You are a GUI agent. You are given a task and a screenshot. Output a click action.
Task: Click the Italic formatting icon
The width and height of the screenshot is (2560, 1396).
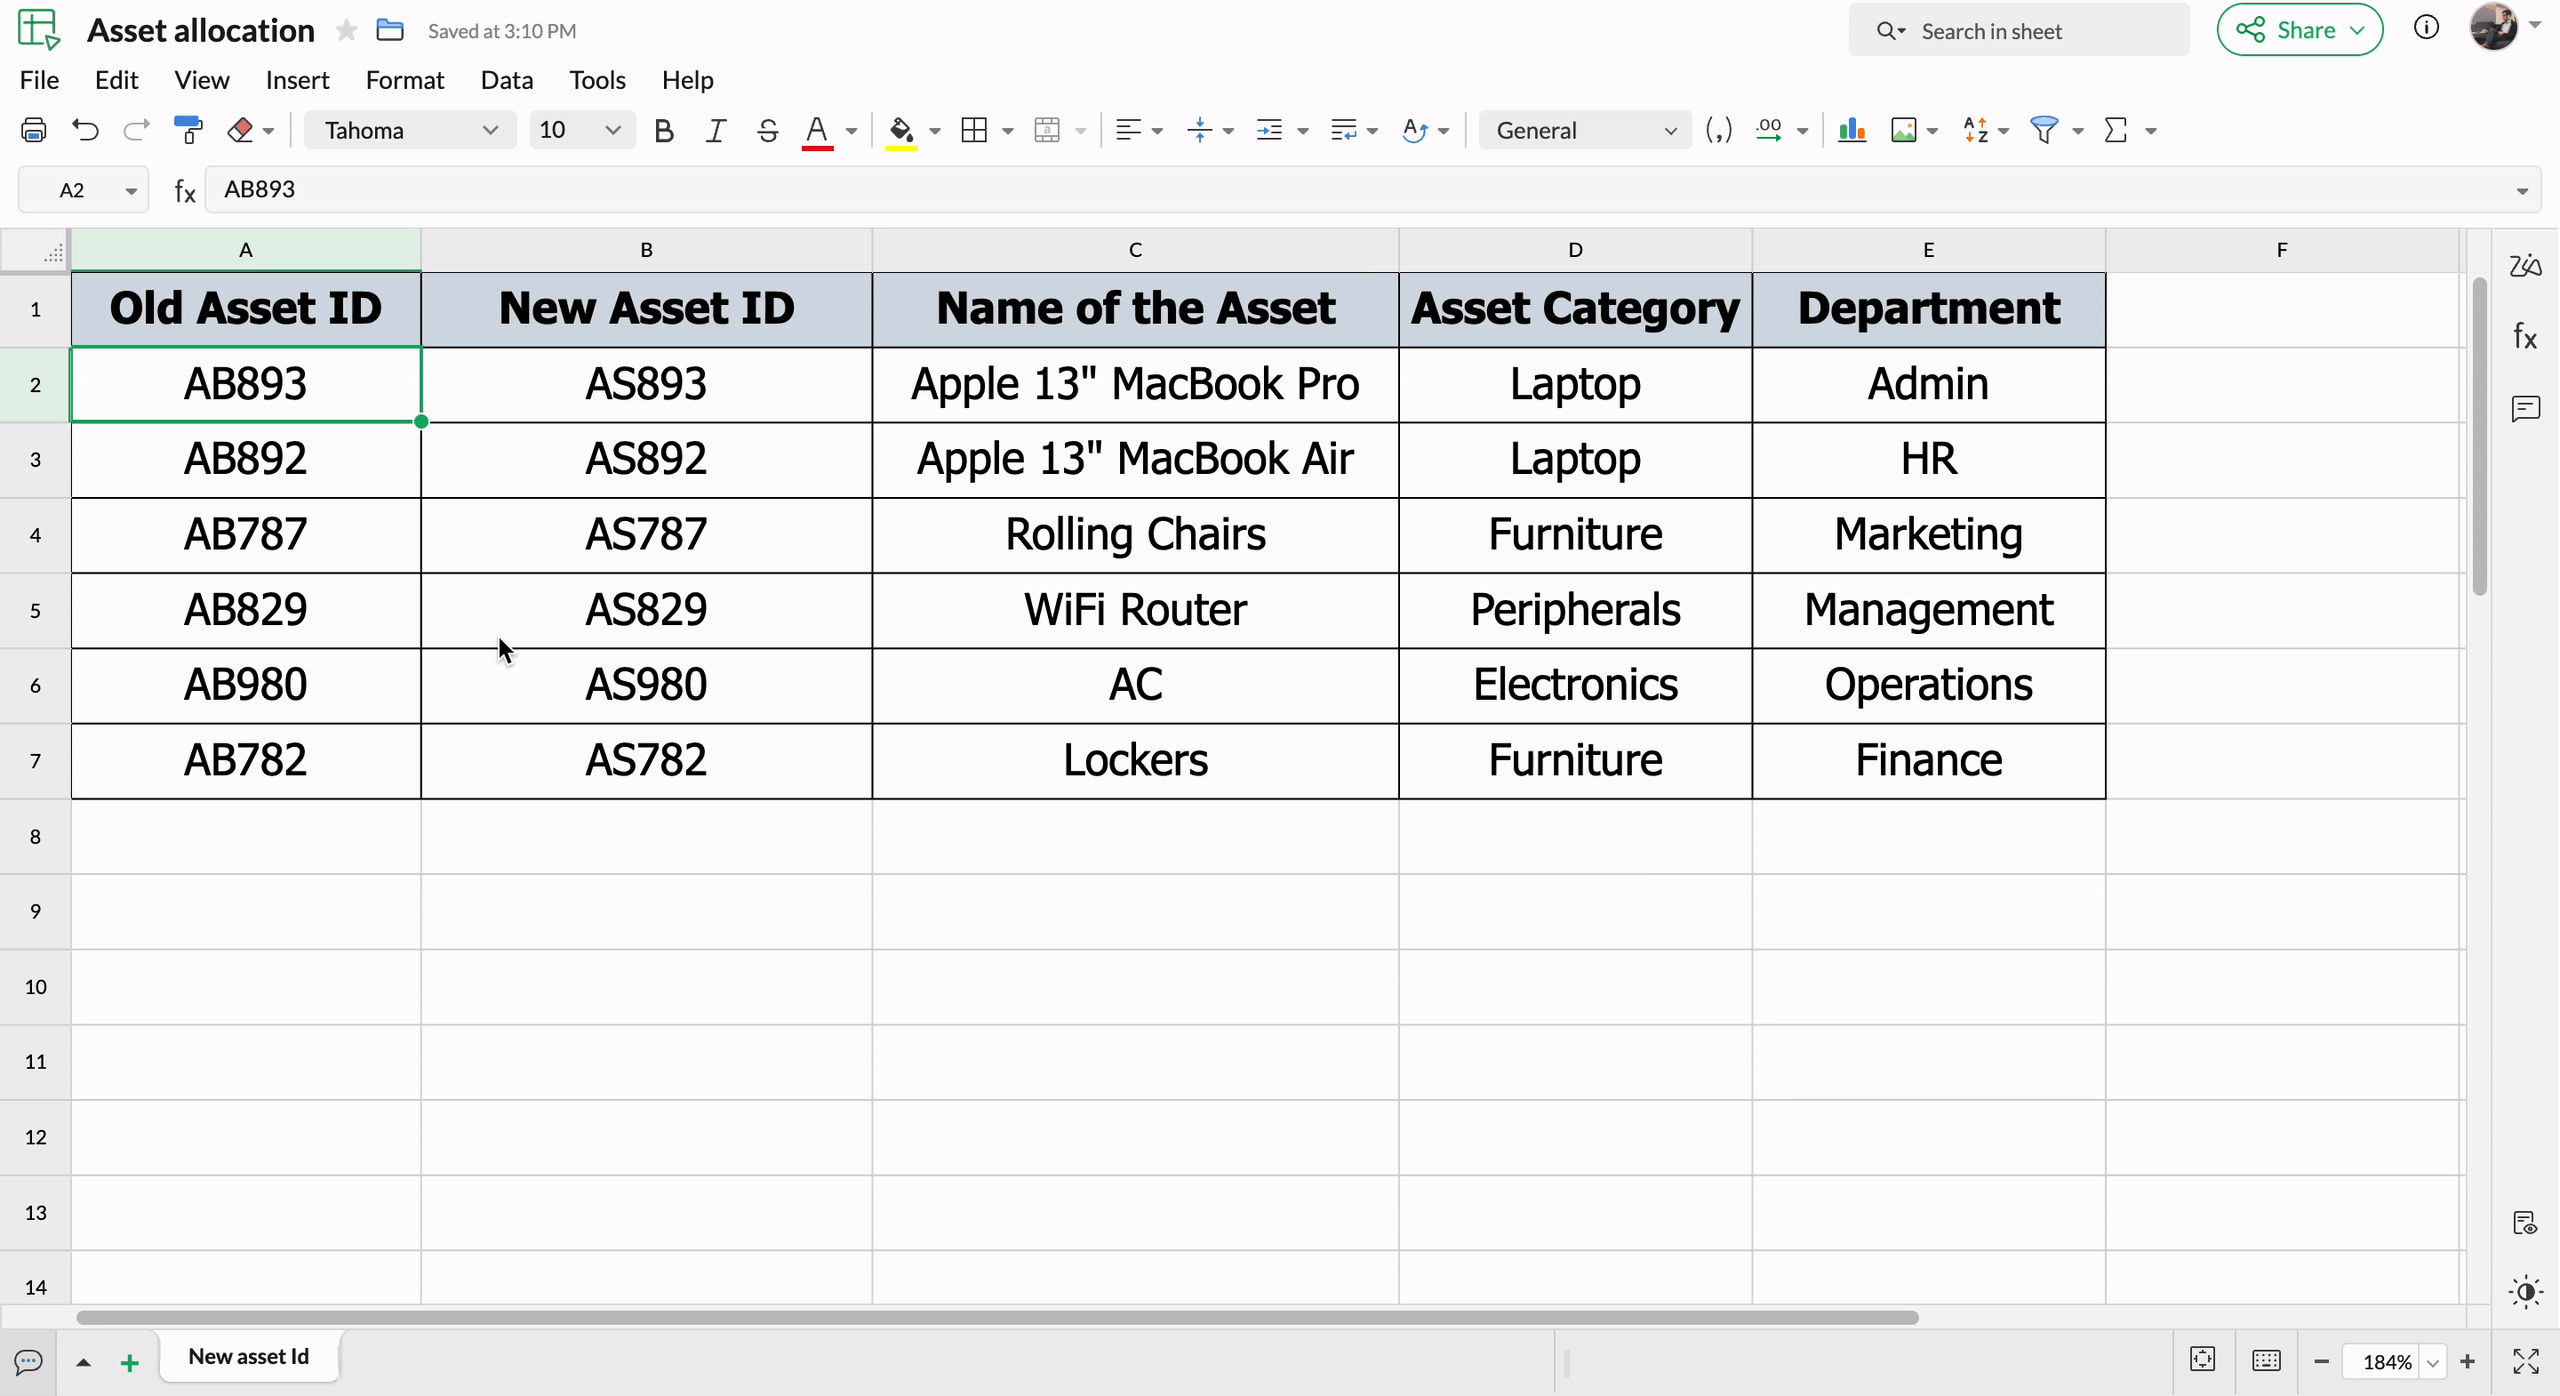click(x=715, y=131)
